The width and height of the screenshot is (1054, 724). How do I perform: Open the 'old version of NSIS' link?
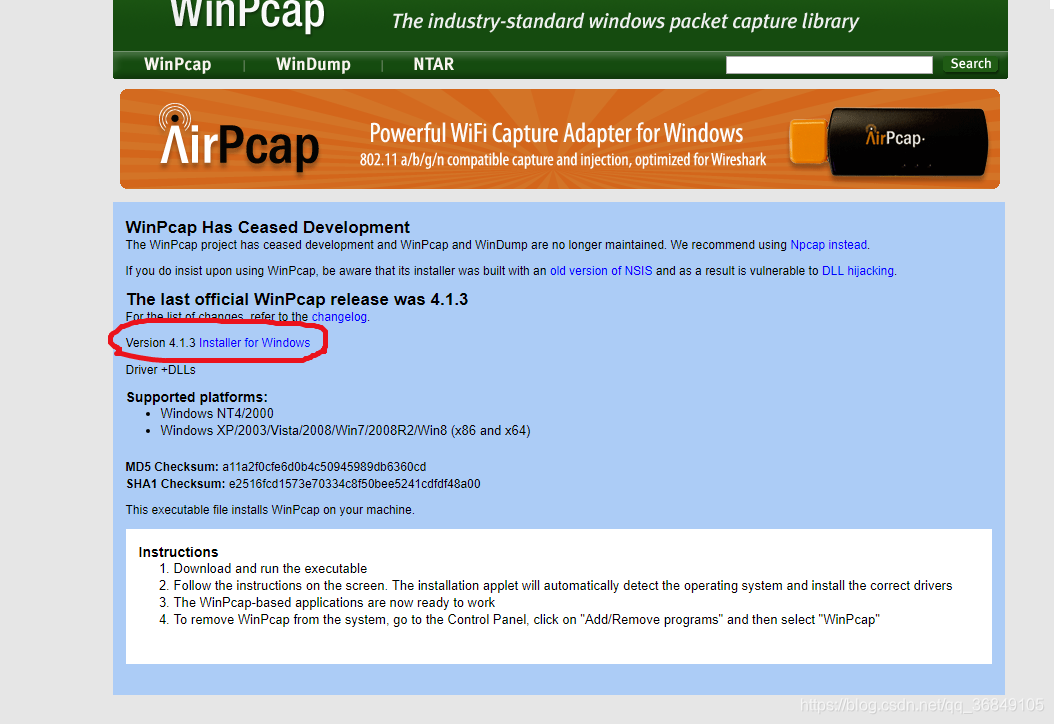601,271
